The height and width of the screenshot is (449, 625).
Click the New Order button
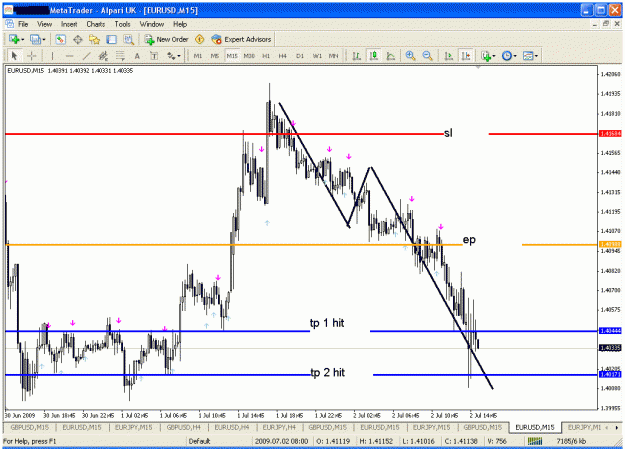coord(167,39)
